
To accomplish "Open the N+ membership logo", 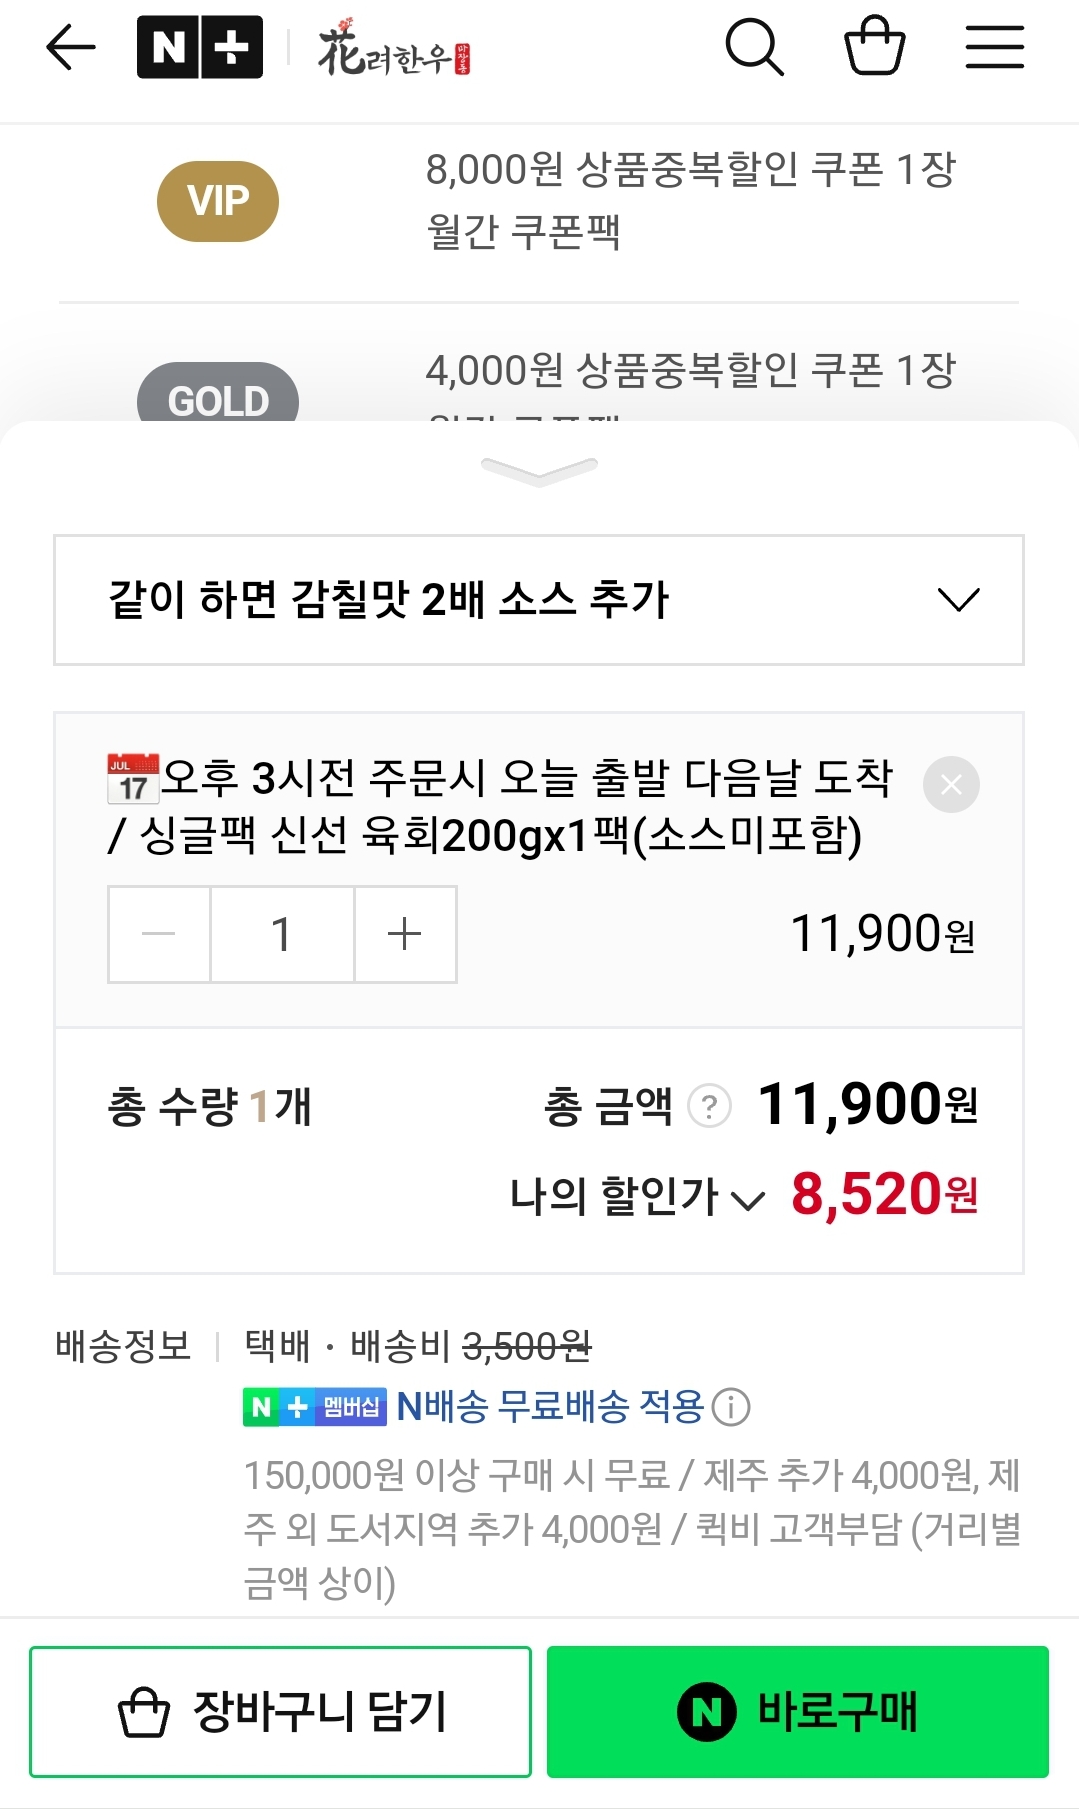I will 200,47.
